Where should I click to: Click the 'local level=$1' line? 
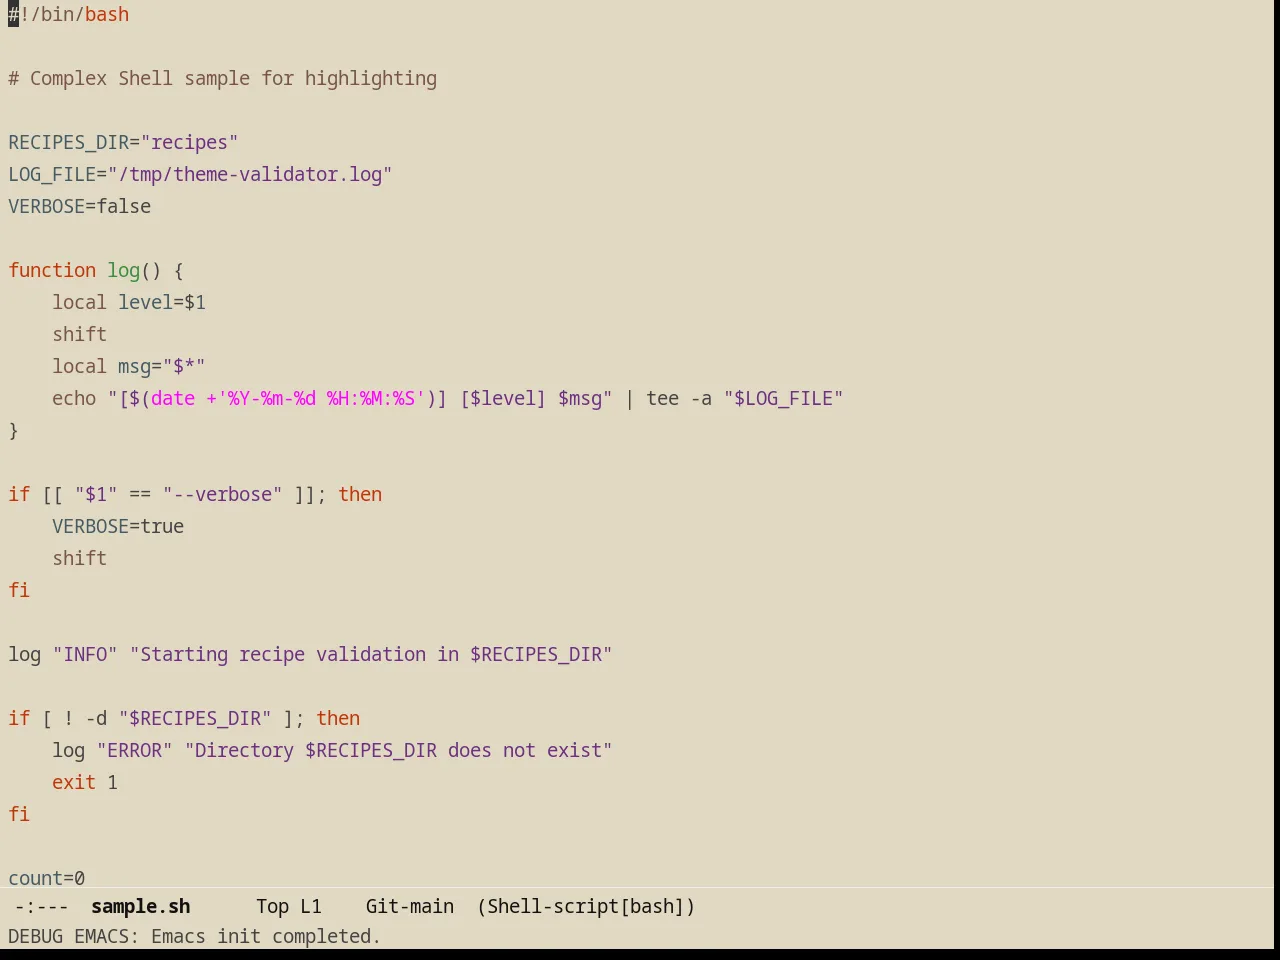129,302
